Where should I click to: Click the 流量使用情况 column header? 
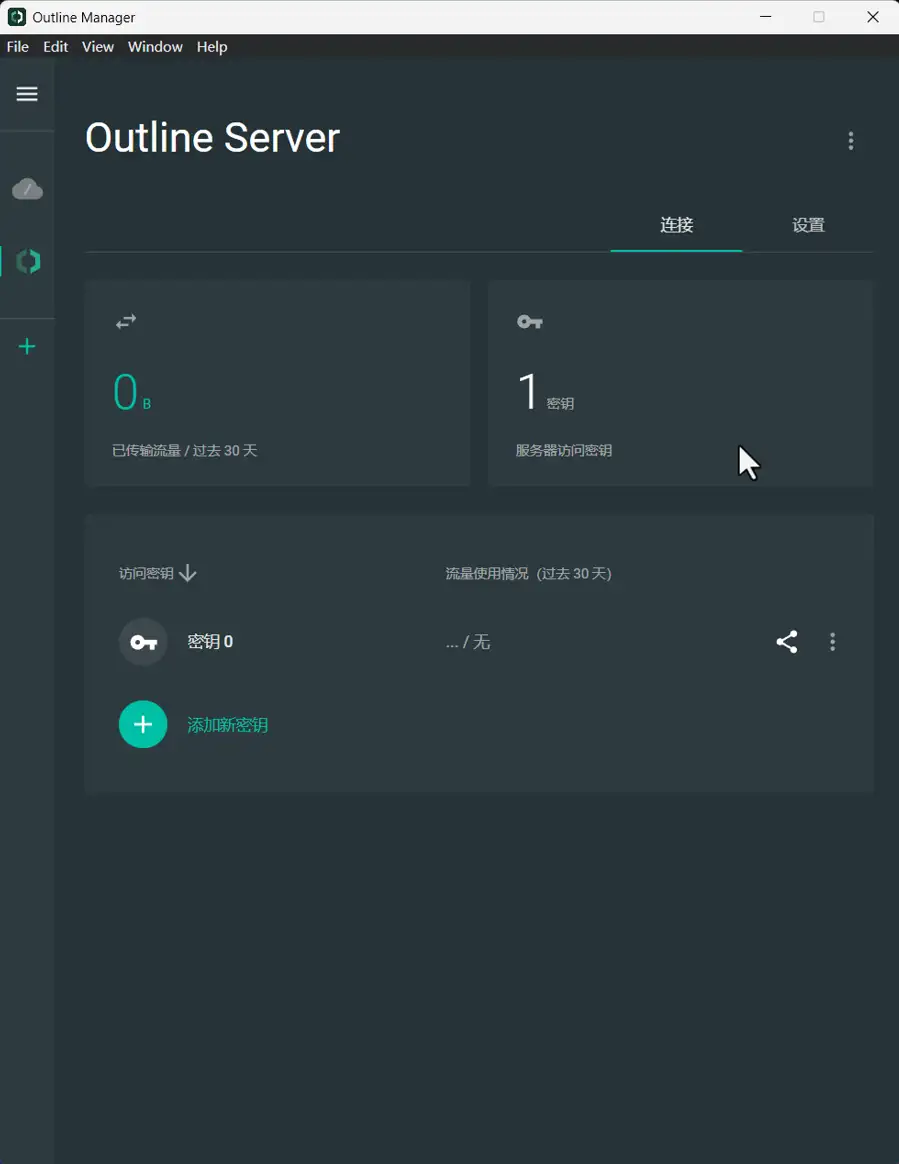(529, 574)
